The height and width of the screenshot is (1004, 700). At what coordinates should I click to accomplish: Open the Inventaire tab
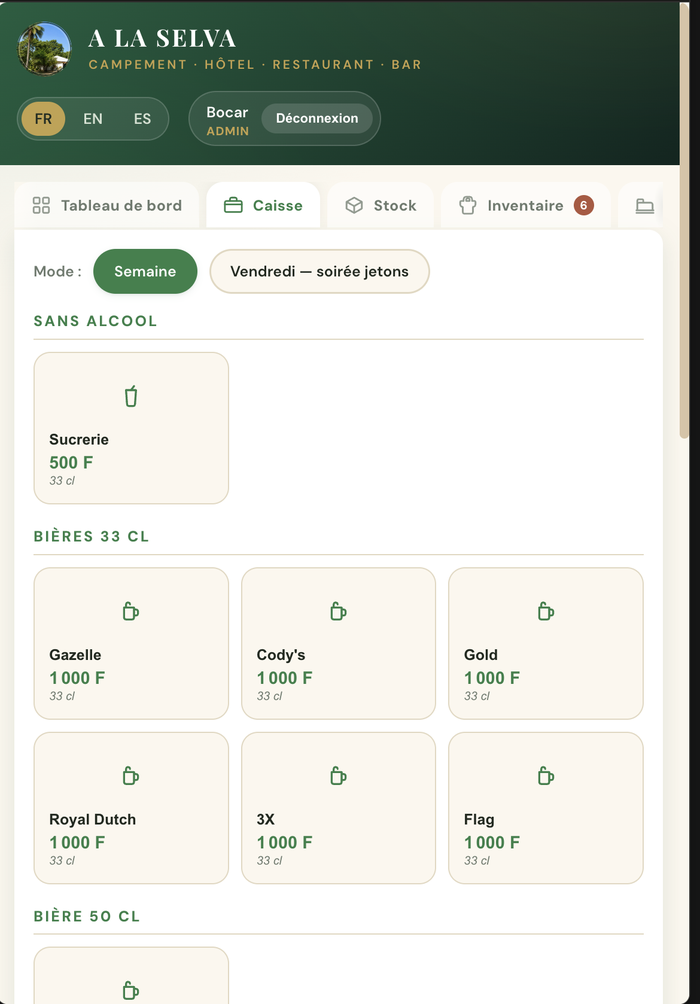click(x=526, y=206)
